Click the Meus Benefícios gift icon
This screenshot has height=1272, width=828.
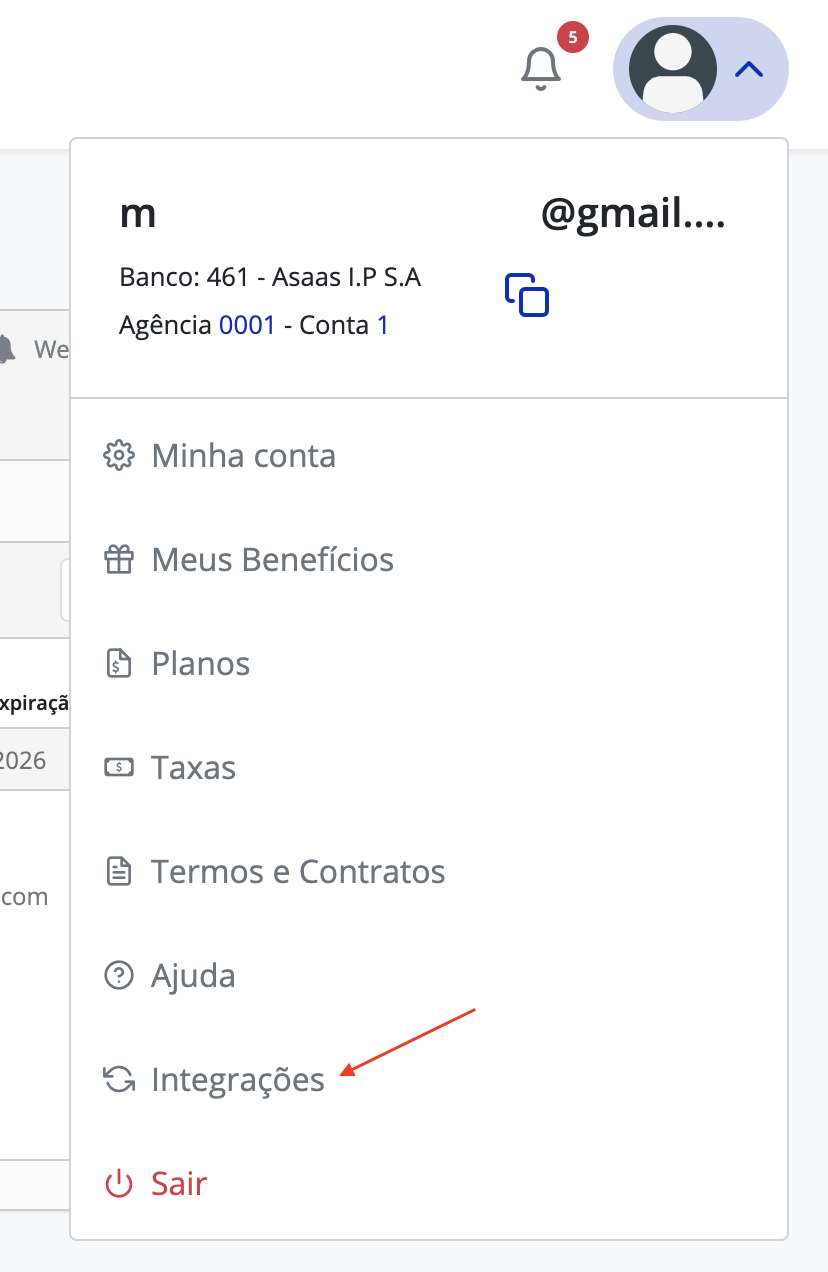point(119,560)
